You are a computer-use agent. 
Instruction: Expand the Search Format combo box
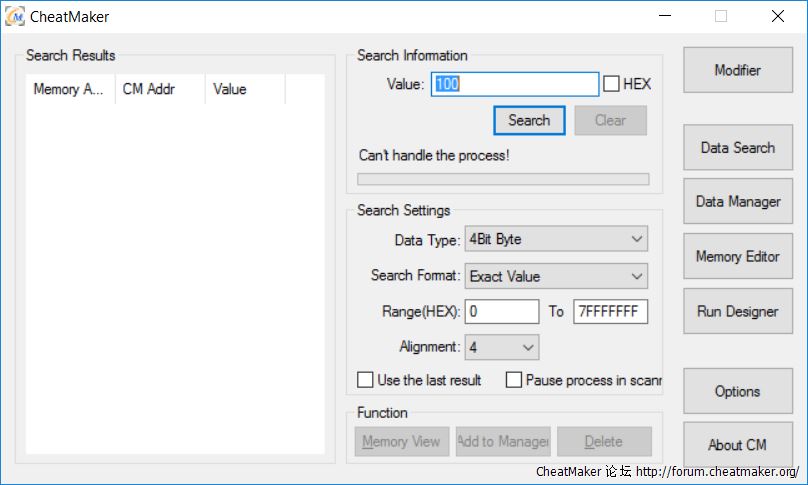(555, 276)
